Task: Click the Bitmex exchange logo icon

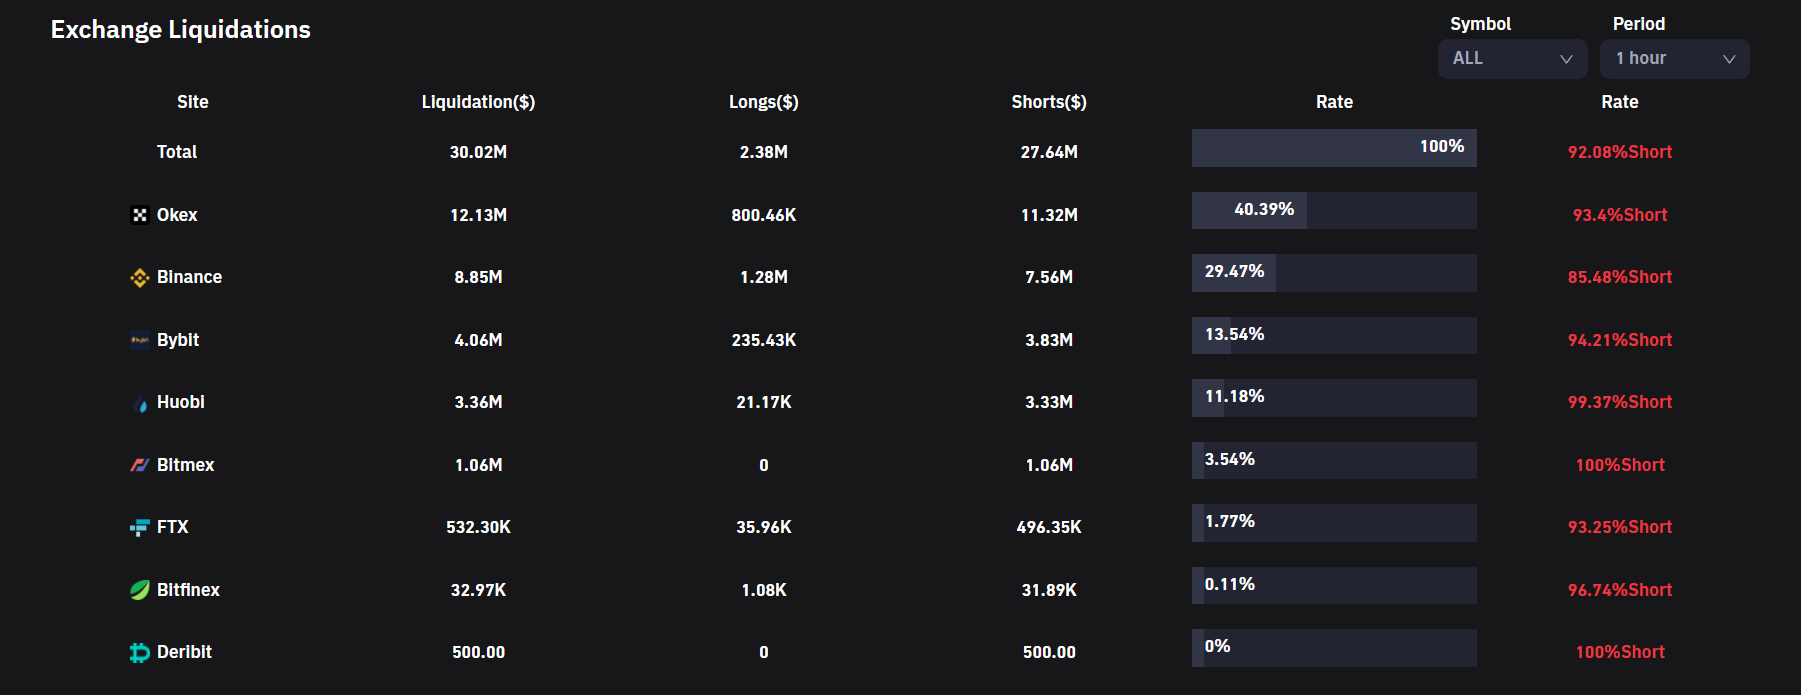Action: click(140, 465)
